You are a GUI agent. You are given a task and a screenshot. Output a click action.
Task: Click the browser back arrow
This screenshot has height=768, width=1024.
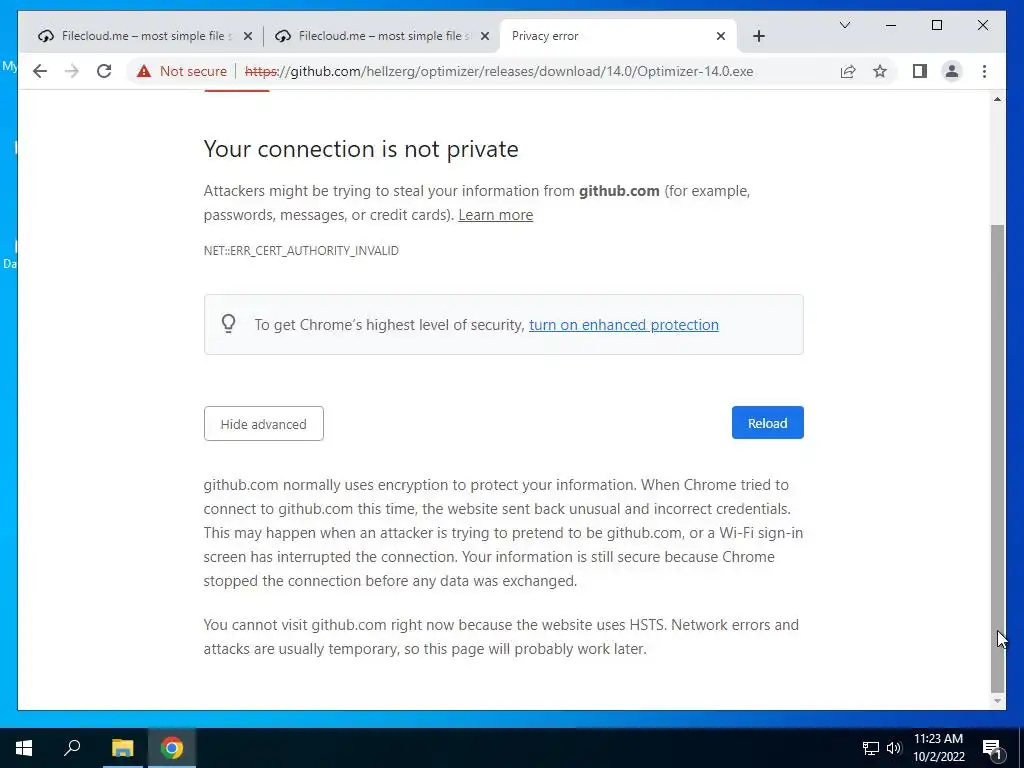tap(40, 71)
